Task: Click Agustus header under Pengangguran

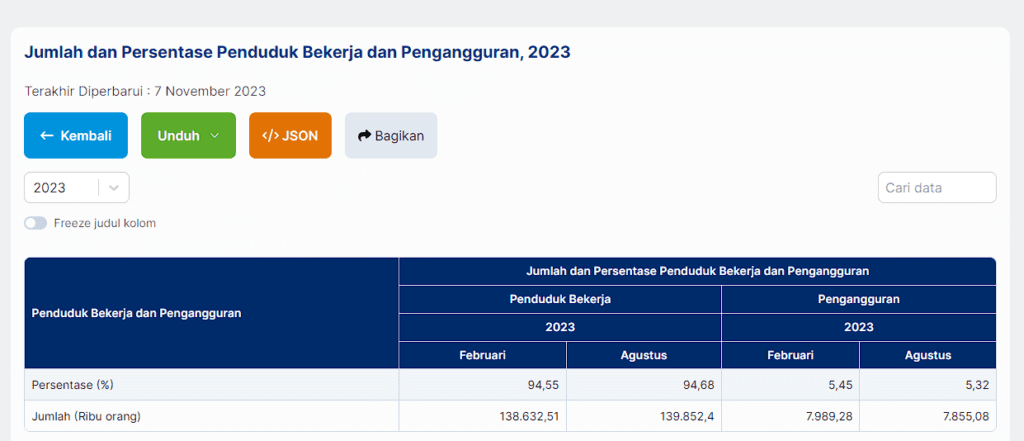Action: pyautogui.click(x=927, y=355)
